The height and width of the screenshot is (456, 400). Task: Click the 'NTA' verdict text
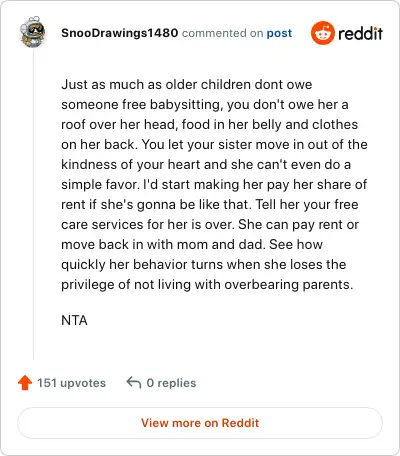coord(74,320)
